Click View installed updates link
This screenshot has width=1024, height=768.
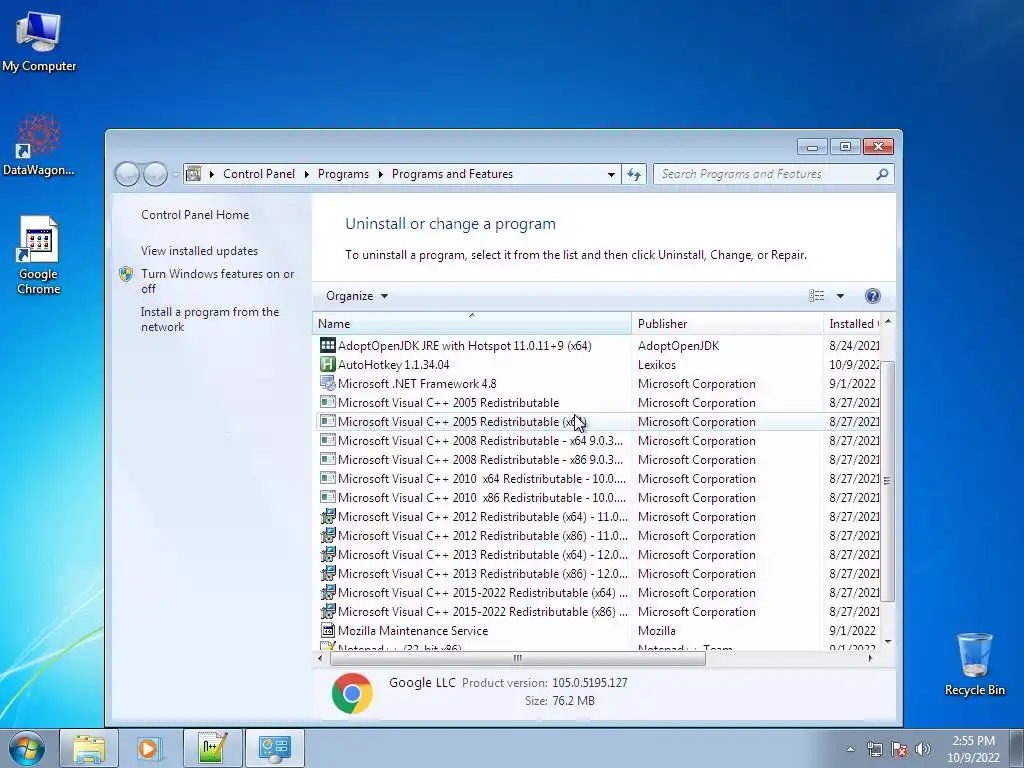point(199,251)
